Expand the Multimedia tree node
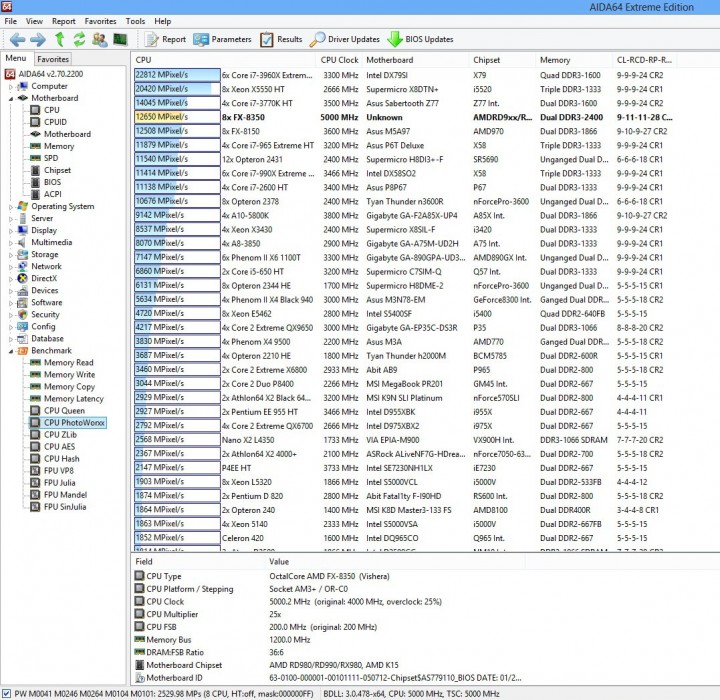720x700 pixels. [x=11, y=243]
